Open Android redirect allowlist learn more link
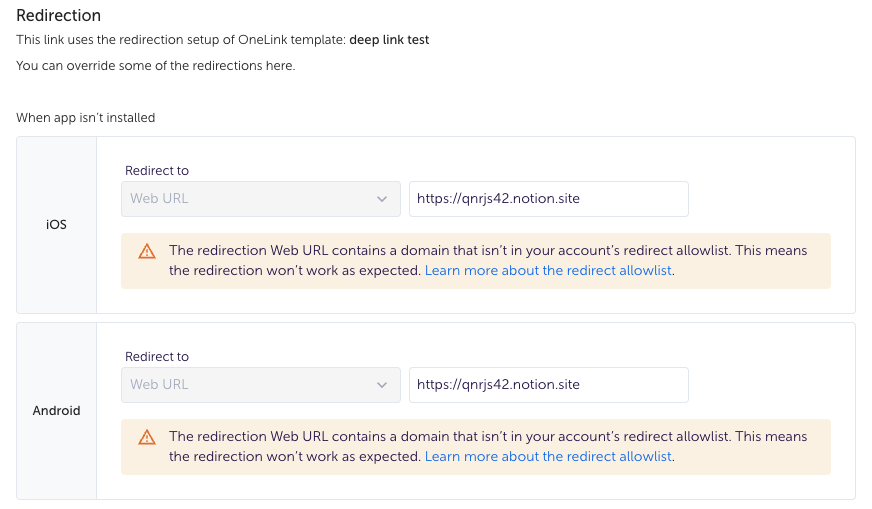Screen dimensions: 872x509 tap(548, 456)
